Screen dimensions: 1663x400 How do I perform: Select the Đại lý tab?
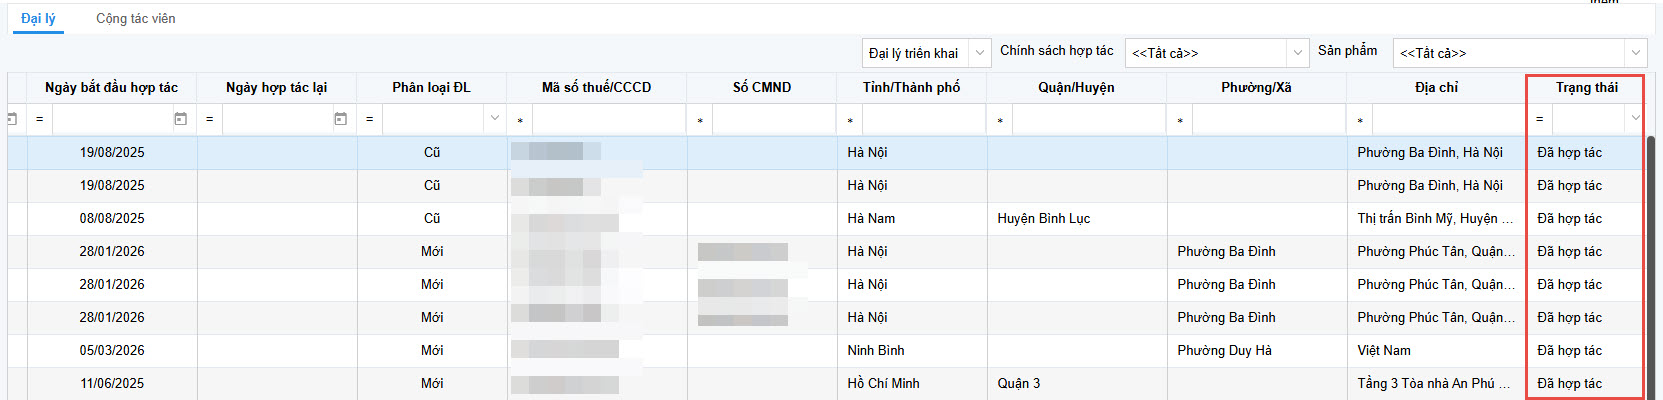click(38, 19)
